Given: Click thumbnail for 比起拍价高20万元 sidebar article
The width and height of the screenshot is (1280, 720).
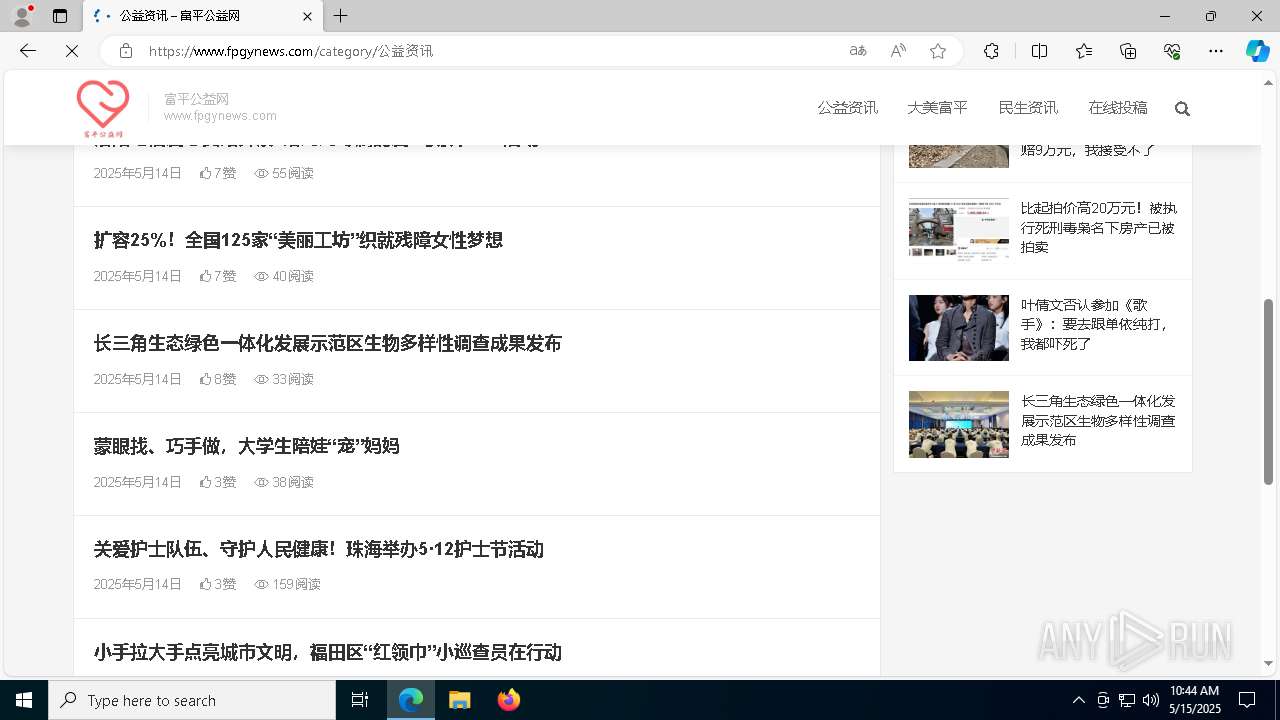Looking at the screenshot, I should [x=958, y=230].
